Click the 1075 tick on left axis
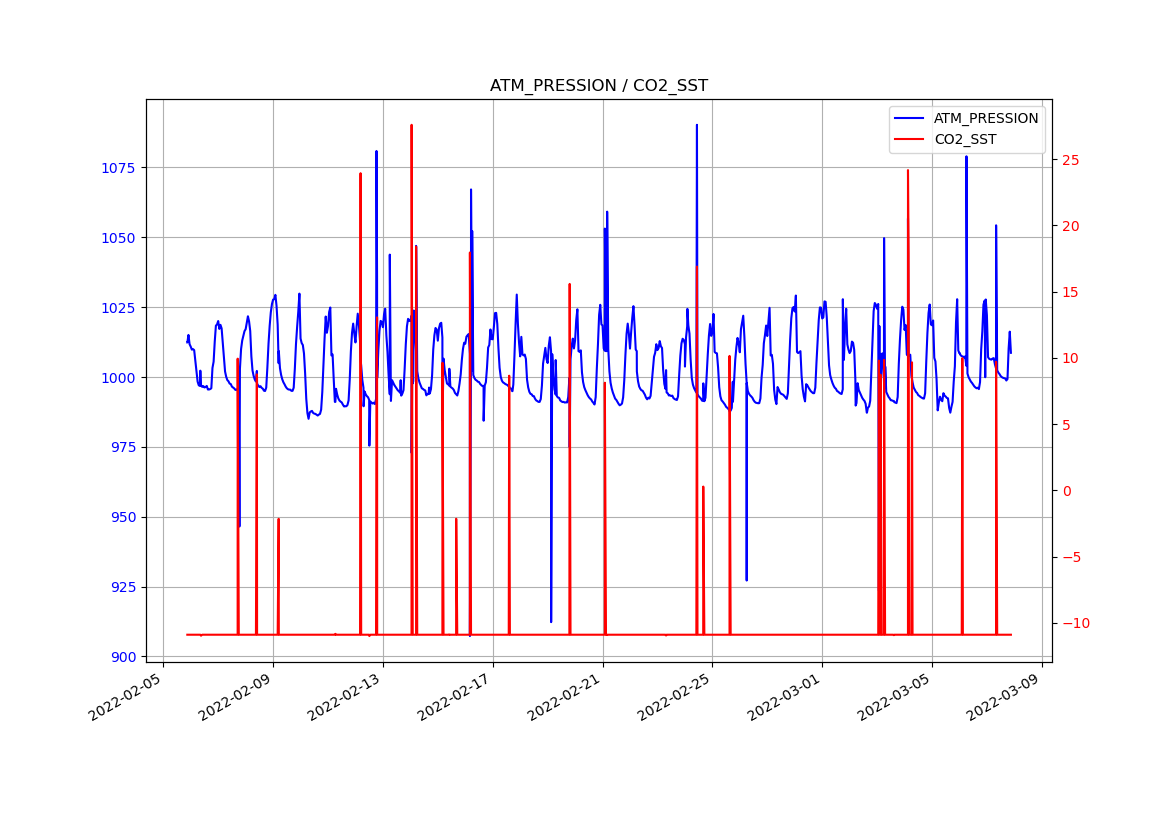The height and width of the screenshot is (827, 1169). 120,168
